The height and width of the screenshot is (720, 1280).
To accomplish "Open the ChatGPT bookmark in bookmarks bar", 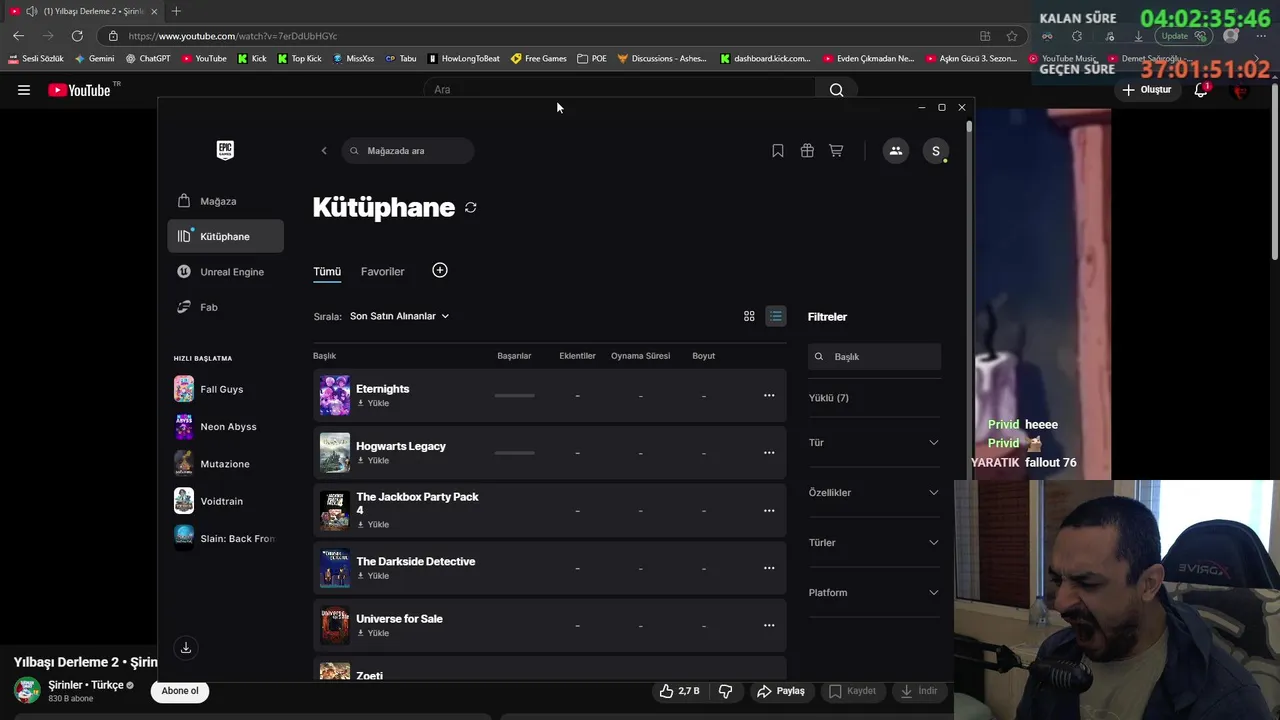I will [148, 59].
